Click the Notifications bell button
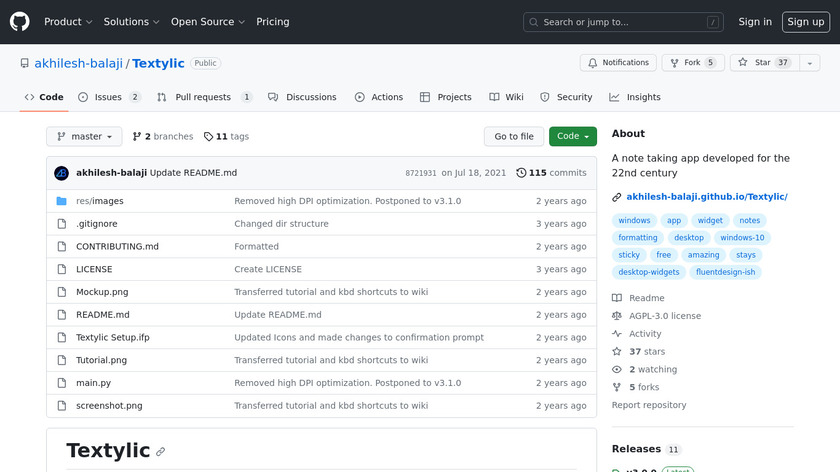840x472 pixels. [618, 62]
